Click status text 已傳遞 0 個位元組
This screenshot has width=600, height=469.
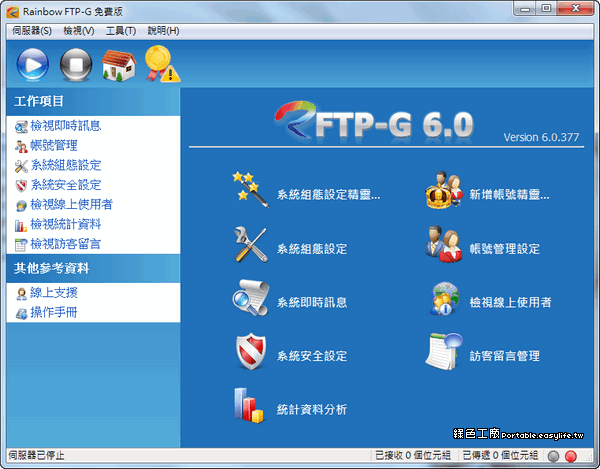[500, 456]
